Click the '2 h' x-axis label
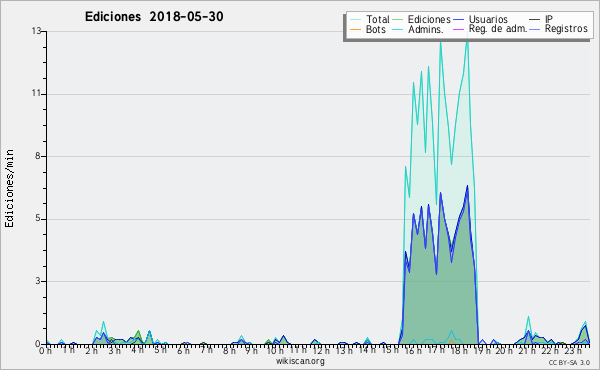The image size is (600, 370). pos(91,351)
